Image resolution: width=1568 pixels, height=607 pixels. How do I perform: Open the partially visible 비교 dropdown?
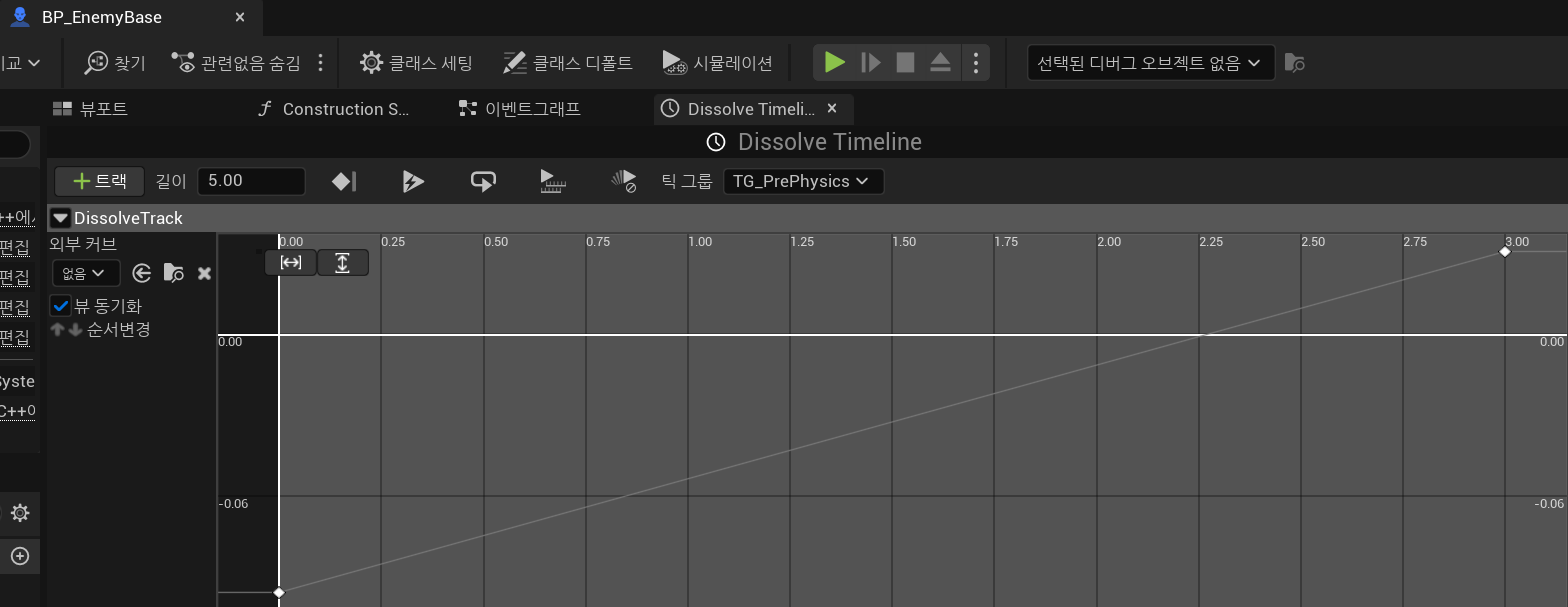point(21,63)
